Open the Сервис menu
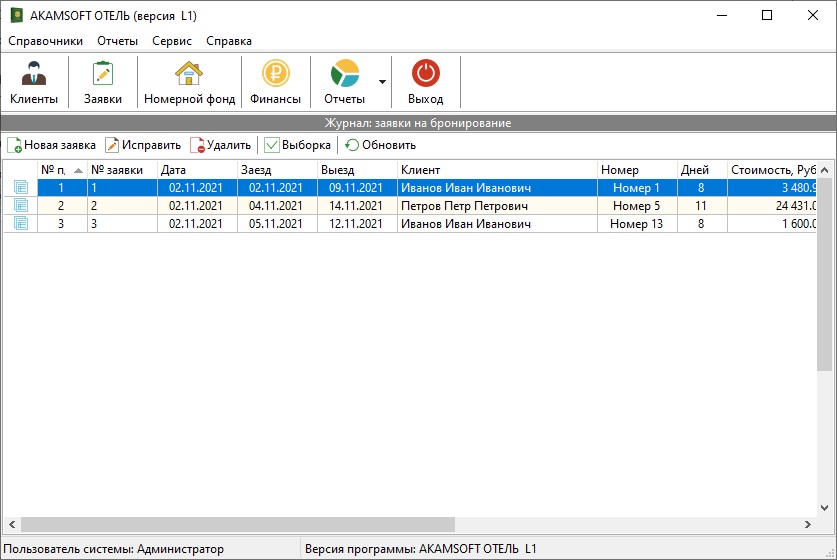Image resolution: width=837 pixels, height=560 pixels. click(172, 41)
